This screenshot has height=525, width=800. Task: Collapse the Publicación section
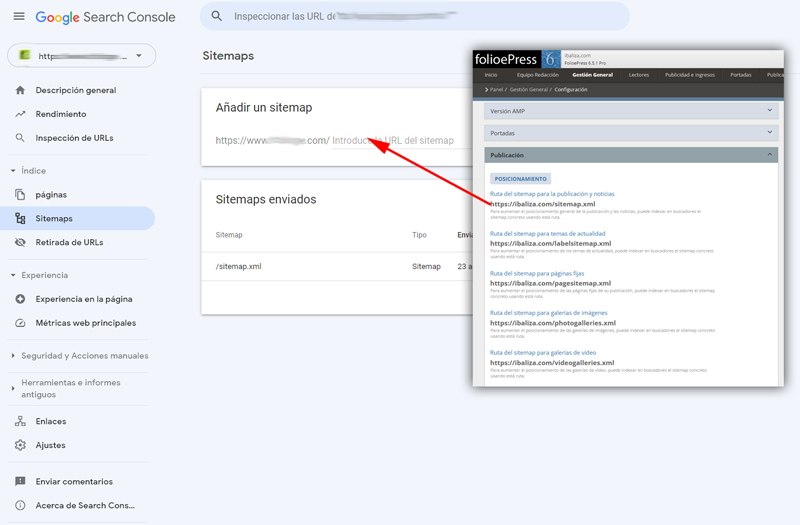click(x=631, y=155)
